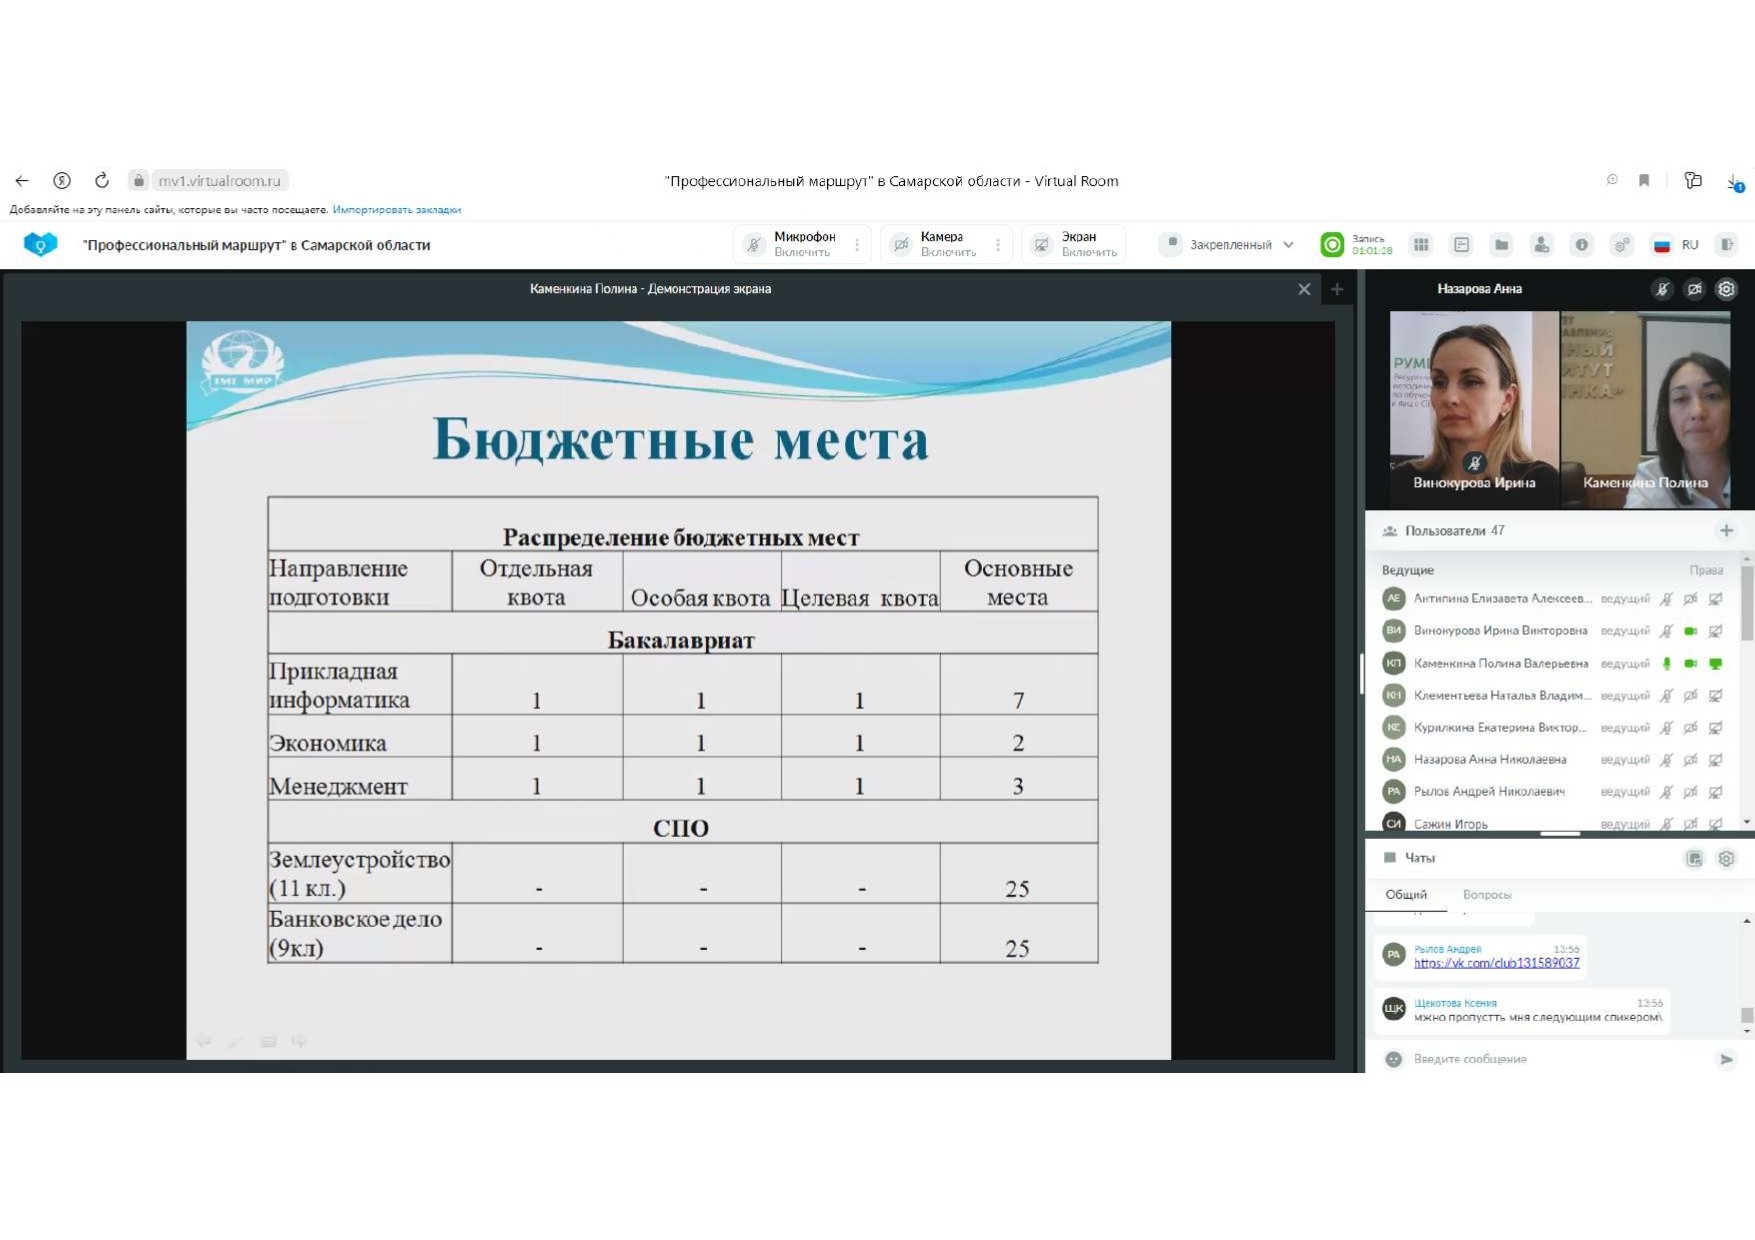
Task: Click the folder files icon in toolbar
Action: 1501,245
